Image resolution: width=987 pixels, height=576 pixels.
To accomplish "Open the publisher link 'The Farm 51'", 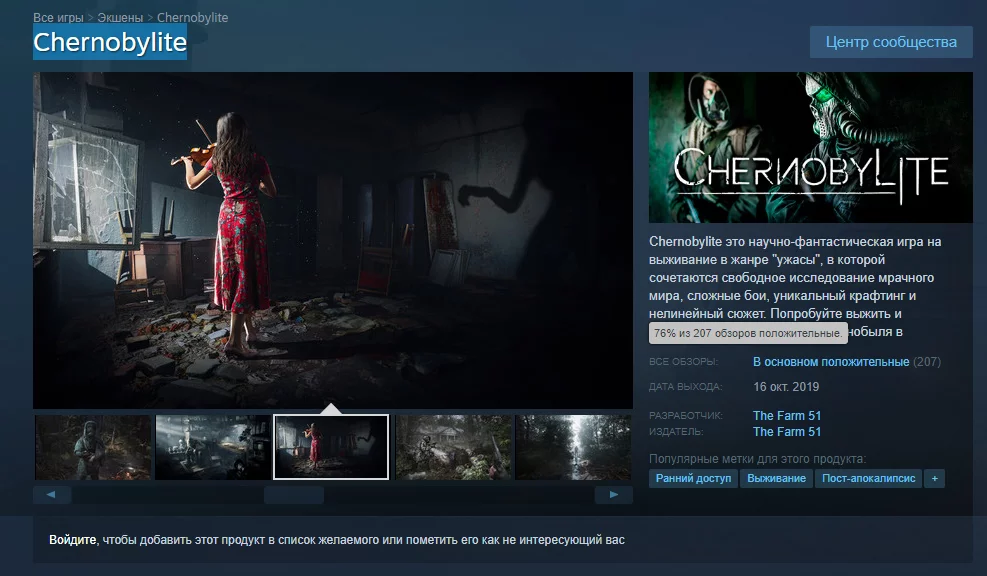I will tap(787, 432).
